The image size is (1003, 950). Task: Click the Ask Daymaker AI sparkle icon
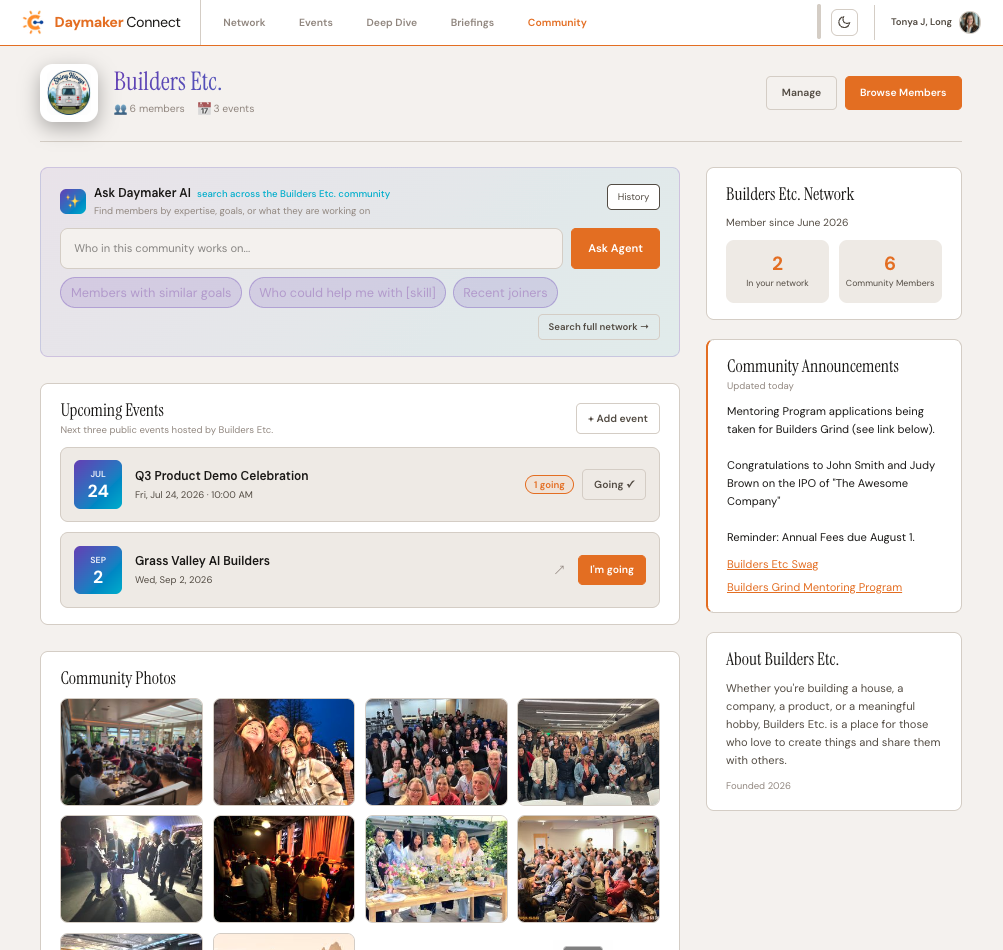pyautogui.click(x=73, y=202)
